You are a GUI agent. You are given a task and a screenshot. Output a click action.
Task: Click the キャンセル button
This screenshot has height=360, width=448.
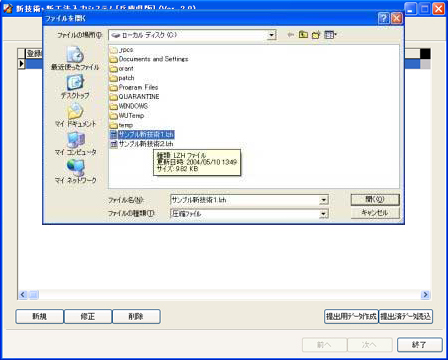click(x=375, y=213)
